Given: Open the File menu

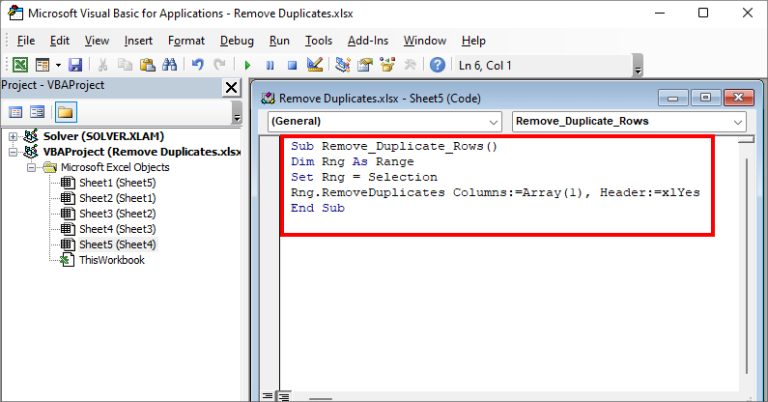Looking at the screenshot, I should click(25, 41).
